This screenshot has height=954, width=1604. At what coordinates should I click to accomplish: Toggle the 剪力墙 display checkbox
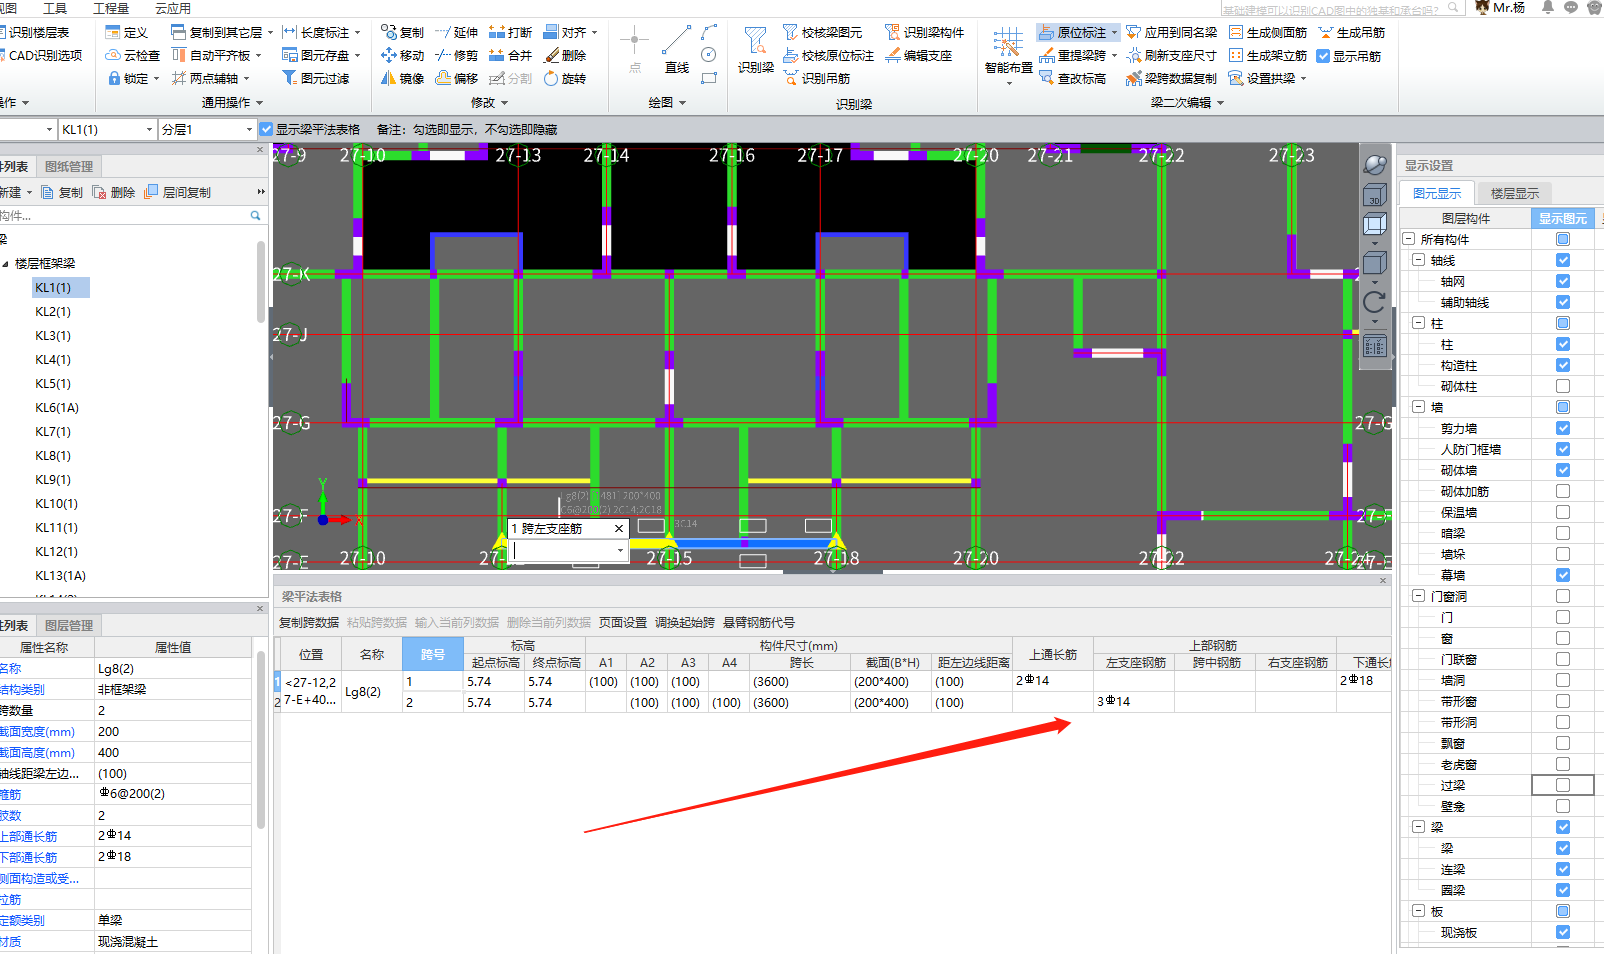coord(1563,428)
